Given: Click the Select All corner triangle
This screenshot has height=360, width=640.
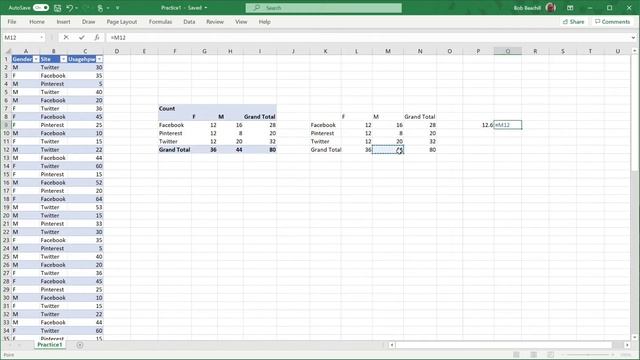Looking at the screenshot, I should [7, 51].
